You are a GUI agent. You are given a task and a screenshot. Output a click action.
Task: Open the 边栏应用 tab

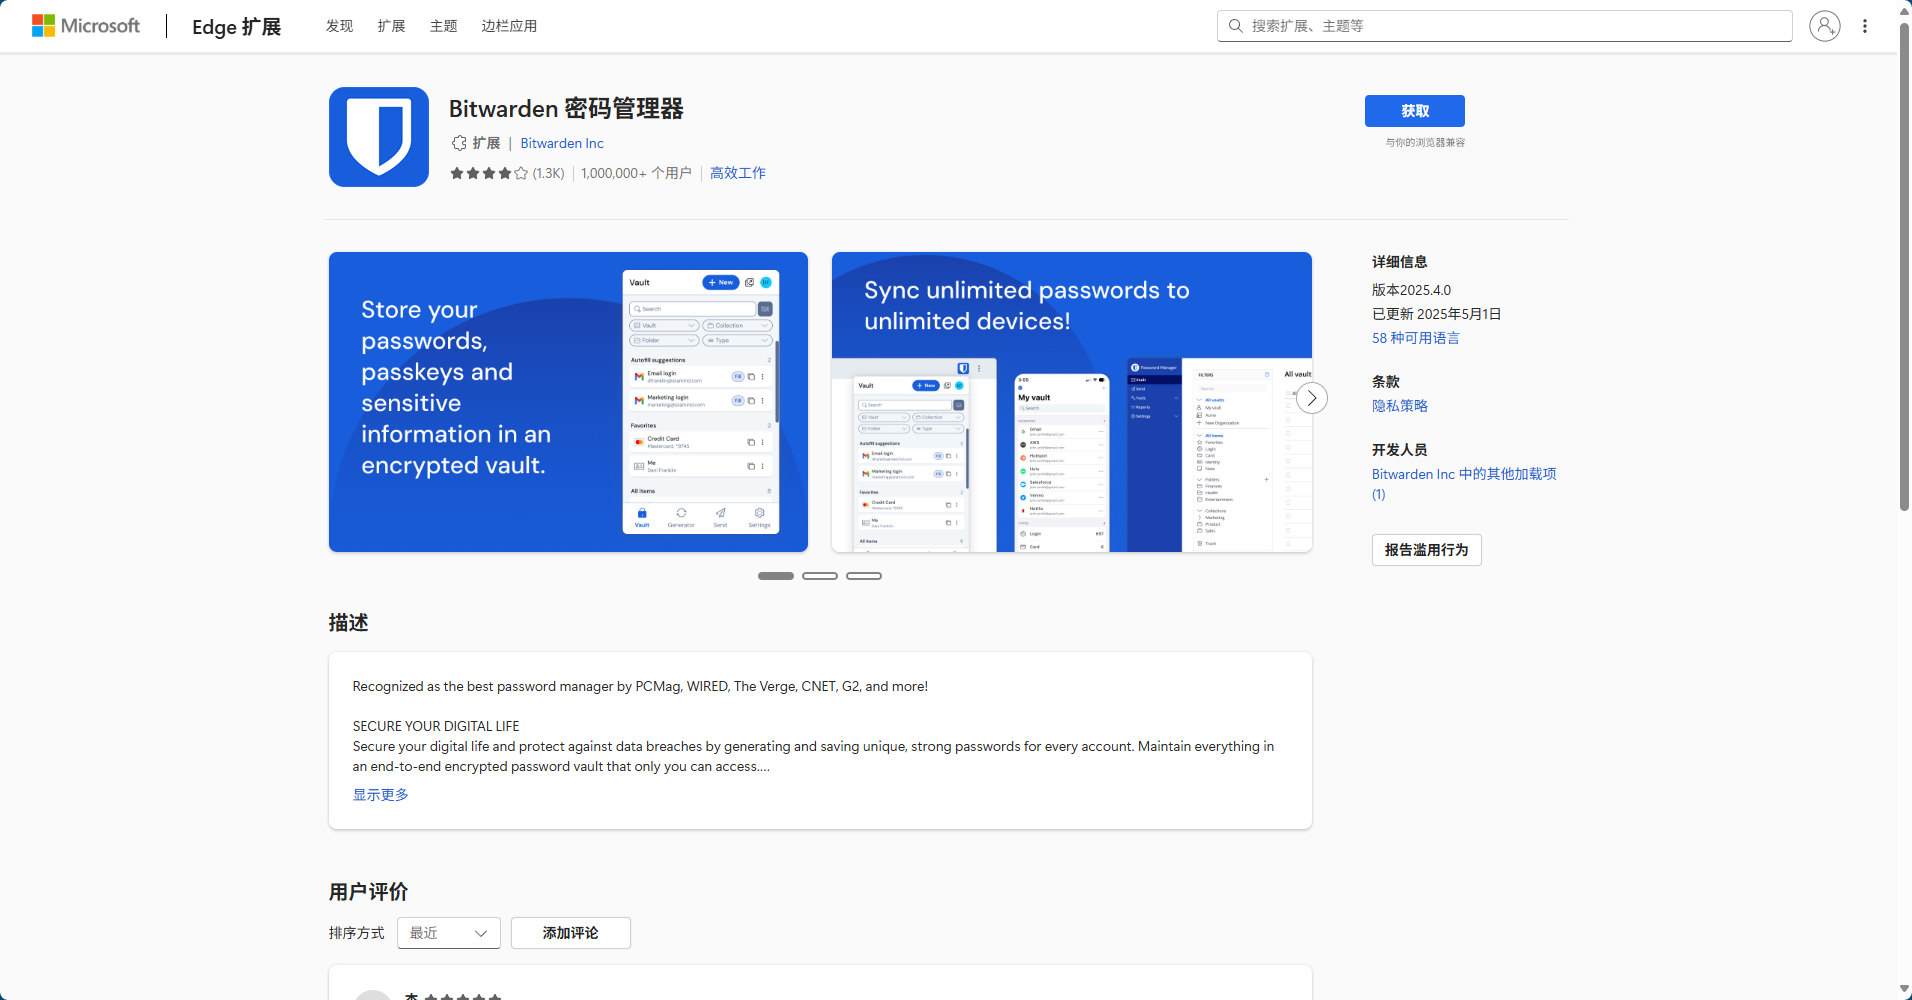tap(509, 26)
